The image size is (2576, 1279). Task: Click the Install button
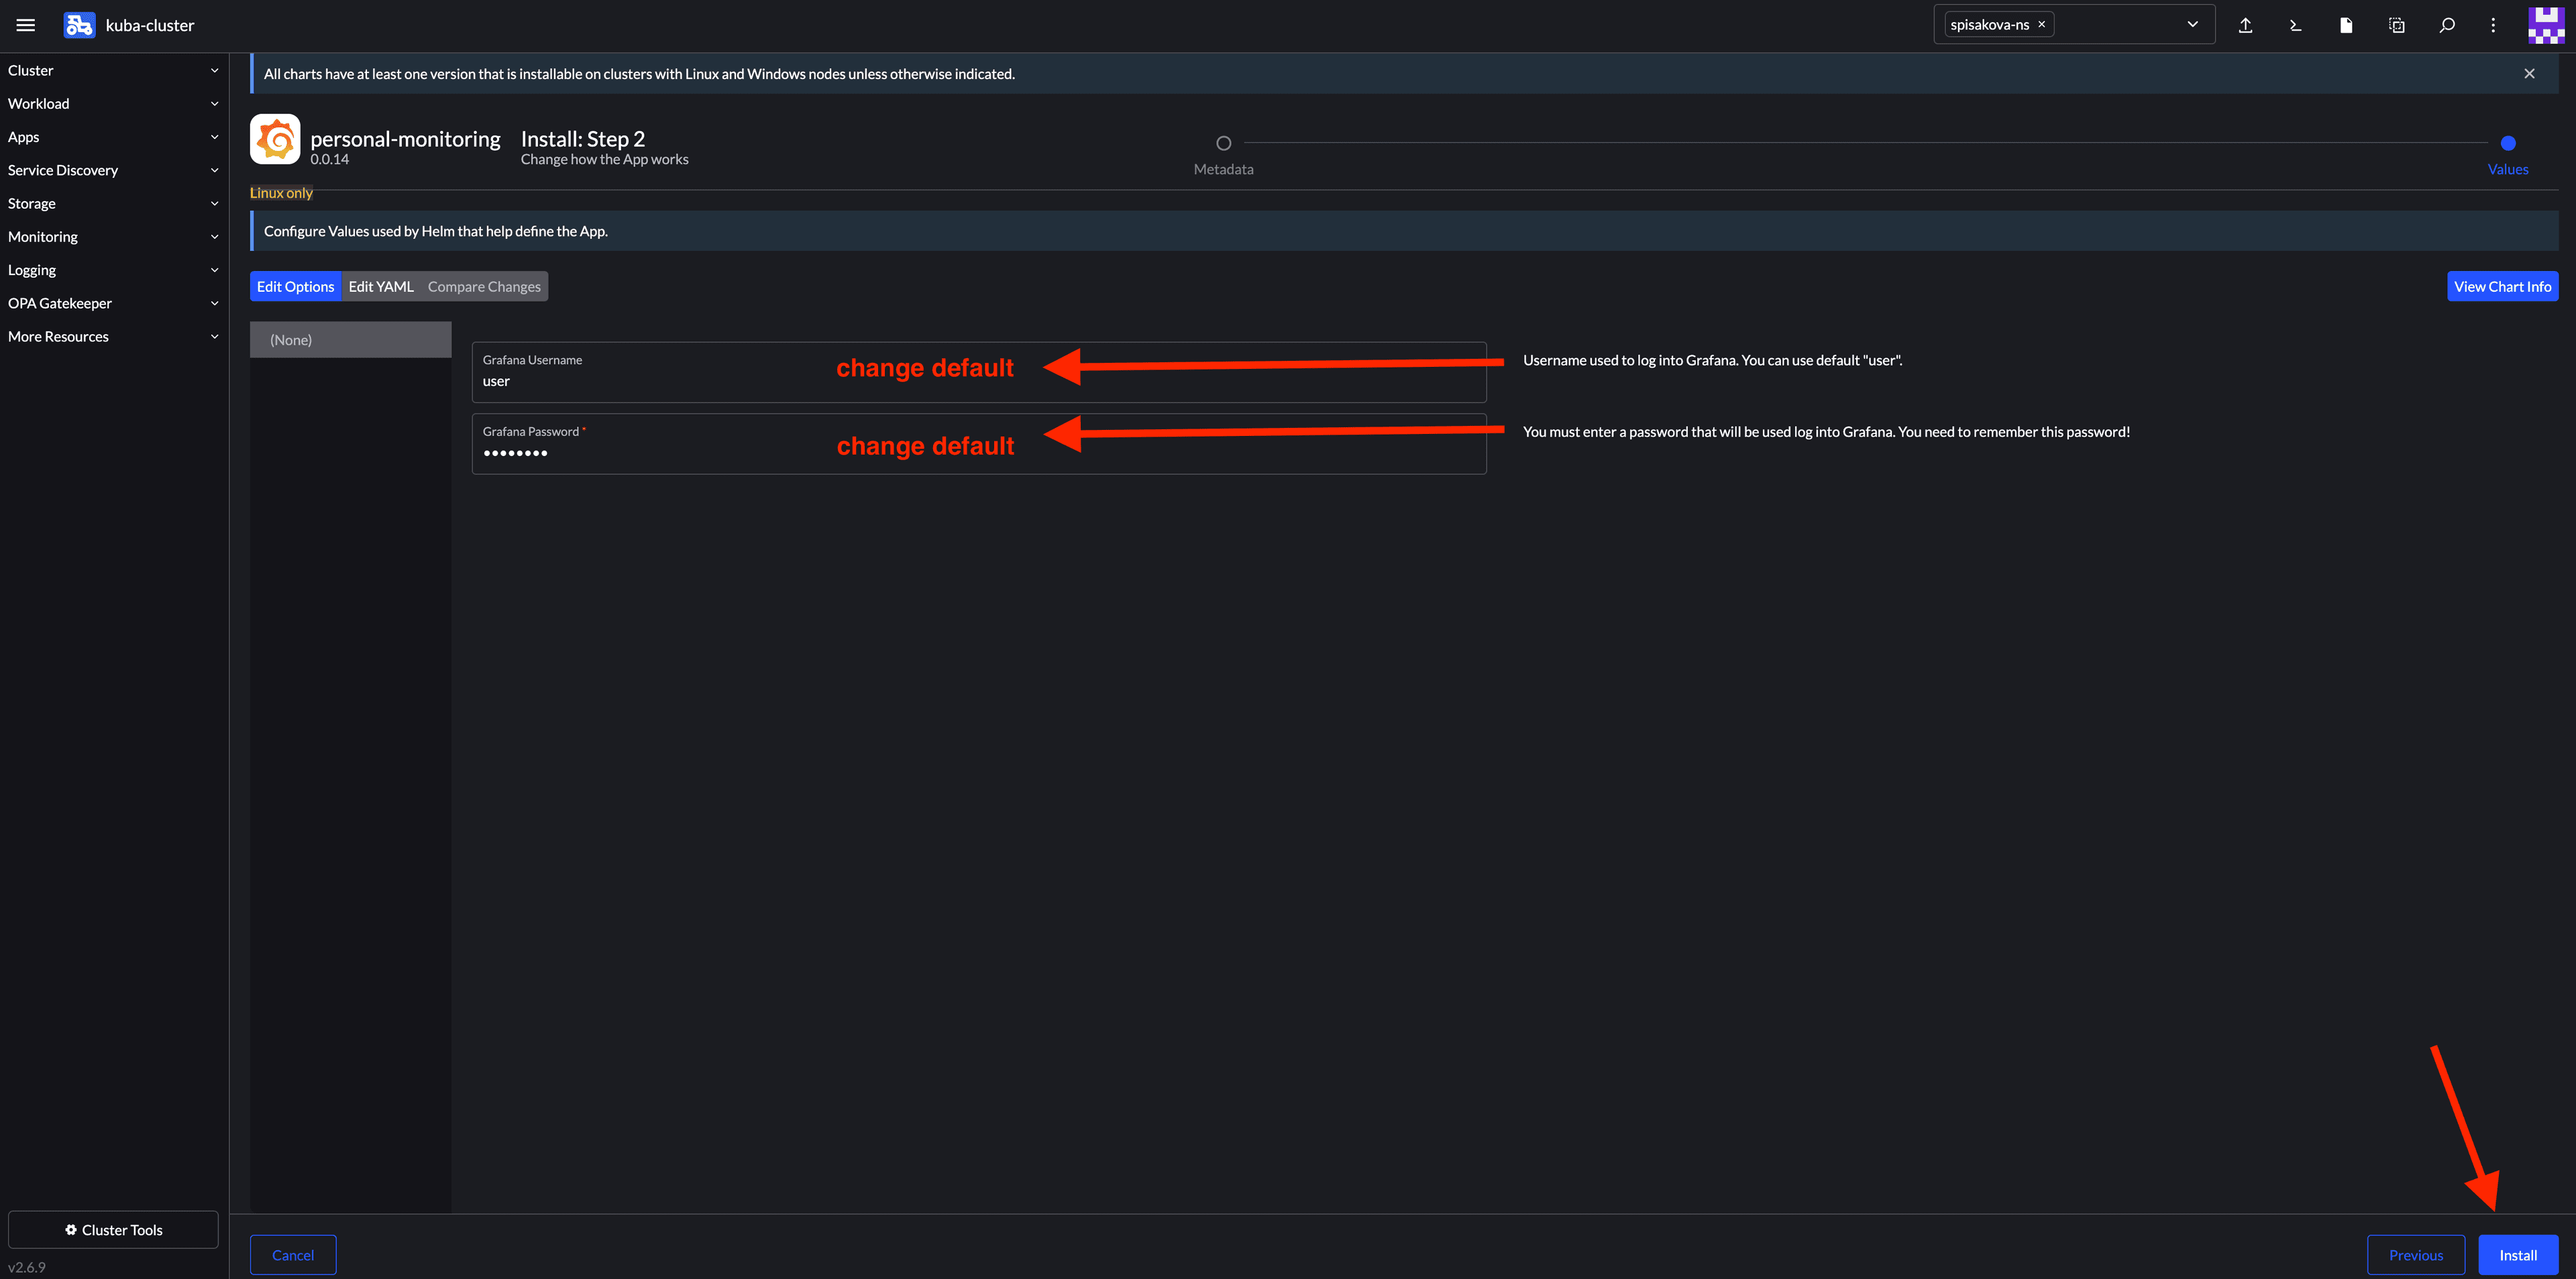[2517, 1255]
